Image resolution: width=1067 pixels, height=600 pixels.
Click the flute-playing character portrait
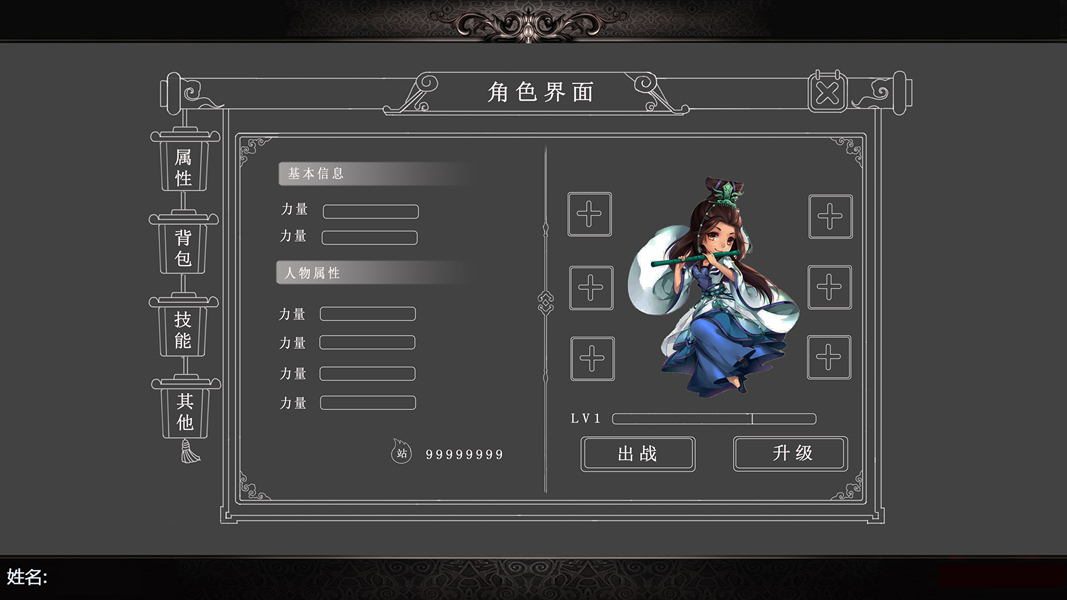[x=712, y=286]
